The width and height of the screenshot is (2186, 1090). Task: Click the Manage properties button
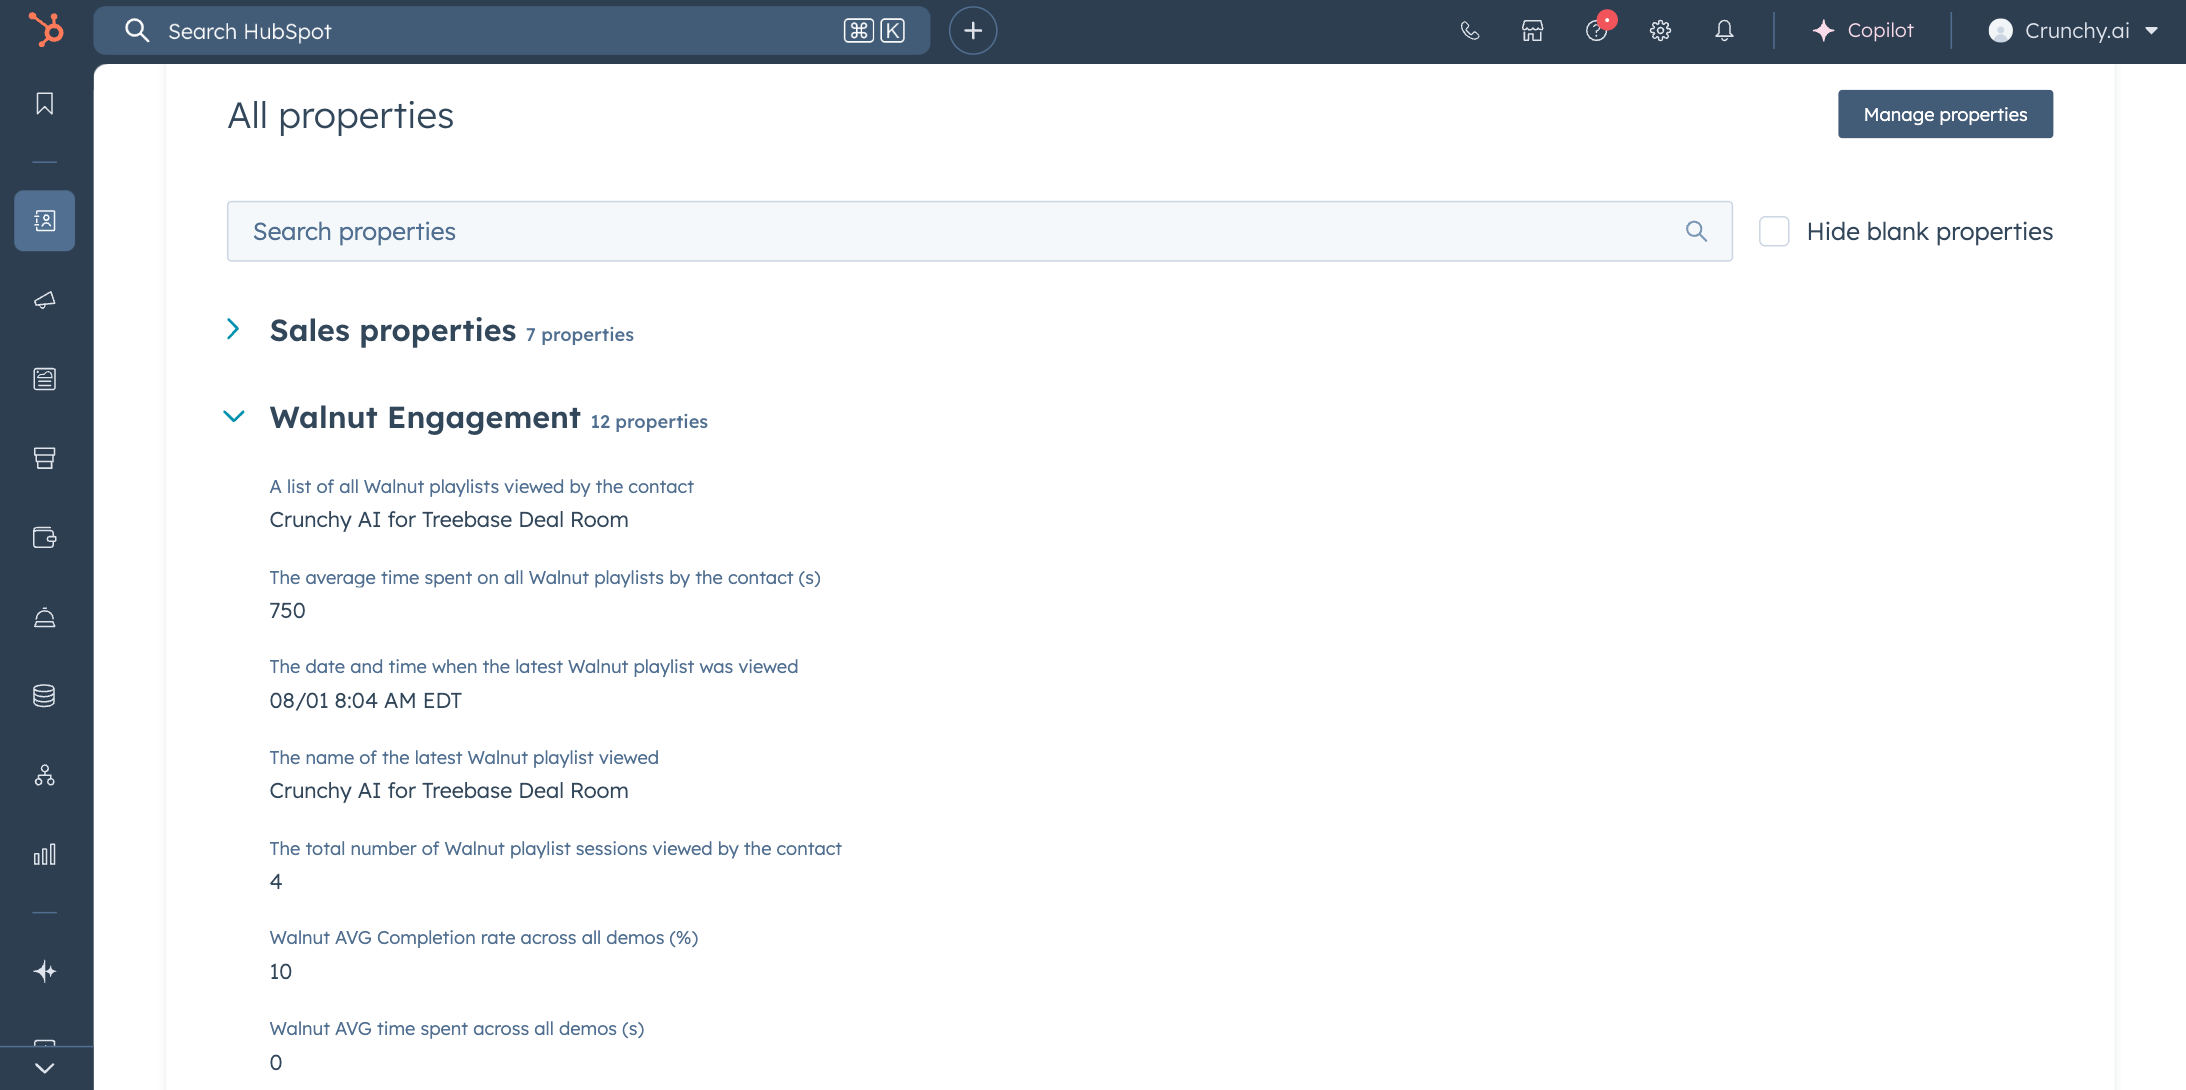coord(1945,113)
